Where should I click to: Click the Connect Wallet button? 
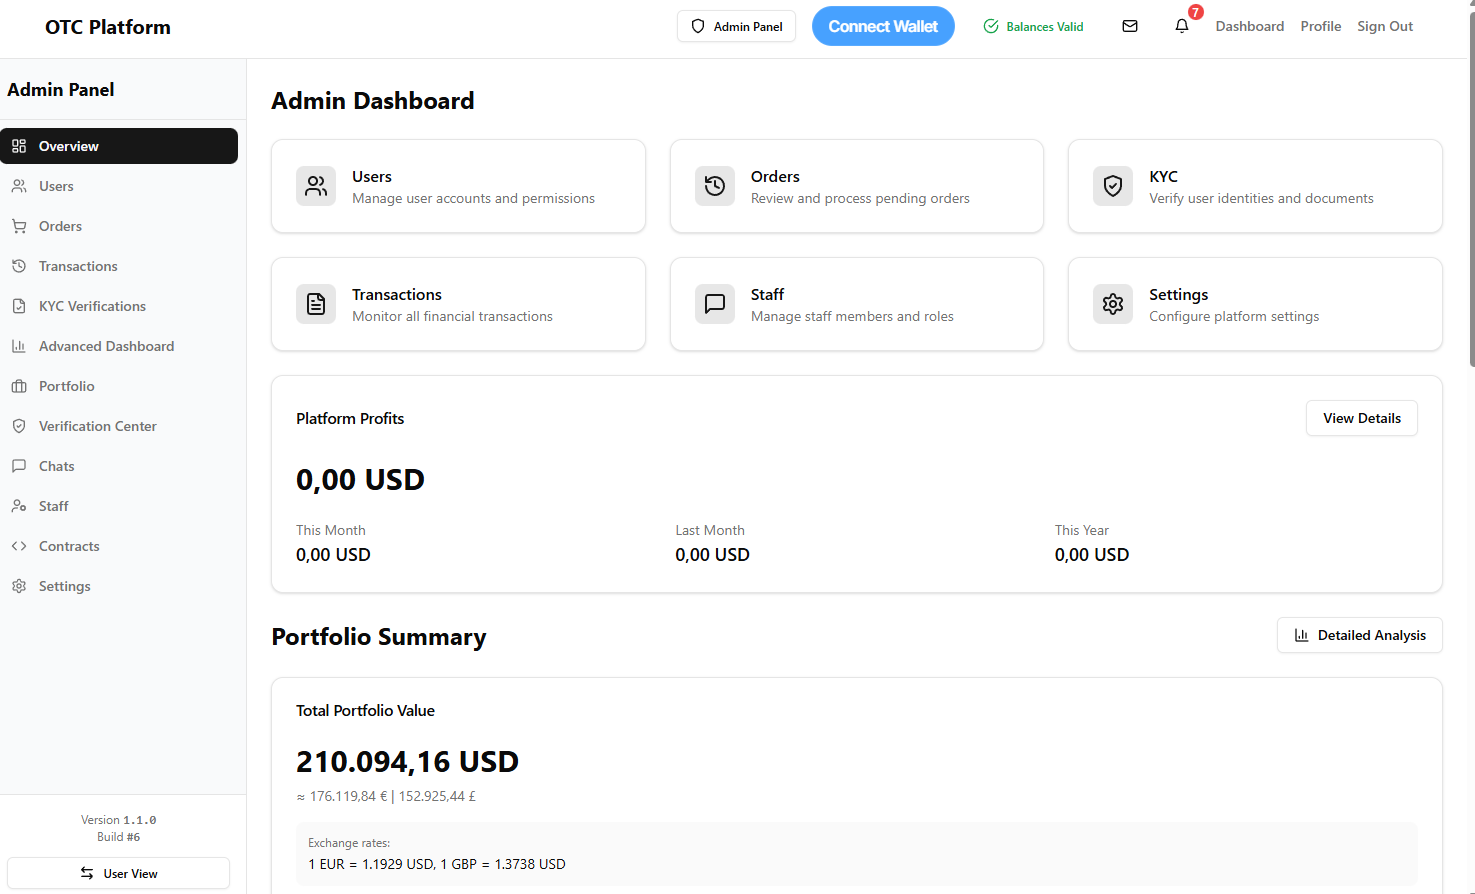(x=883, y=26)
